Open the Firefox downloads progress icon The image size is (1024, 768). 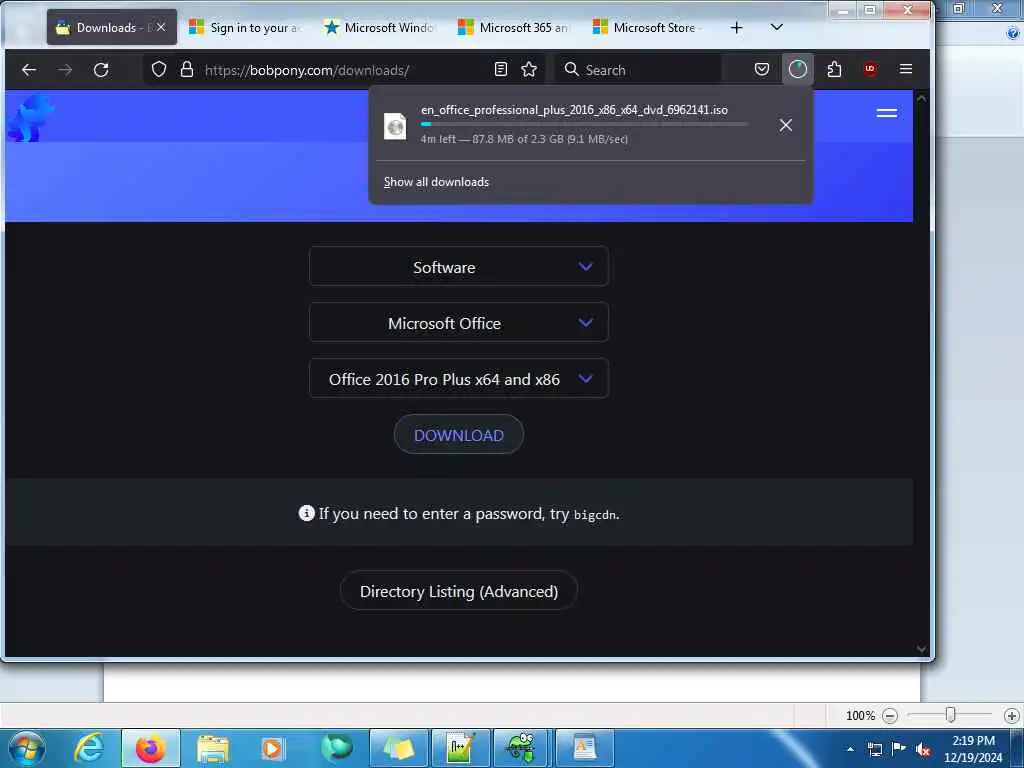click(797, 69)
